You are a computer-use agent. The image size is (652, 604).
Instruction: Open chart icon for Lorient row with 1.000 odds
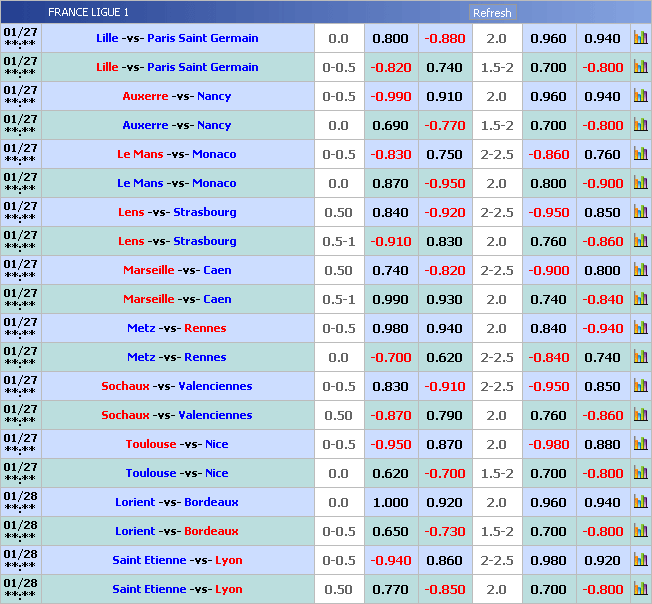640,503
